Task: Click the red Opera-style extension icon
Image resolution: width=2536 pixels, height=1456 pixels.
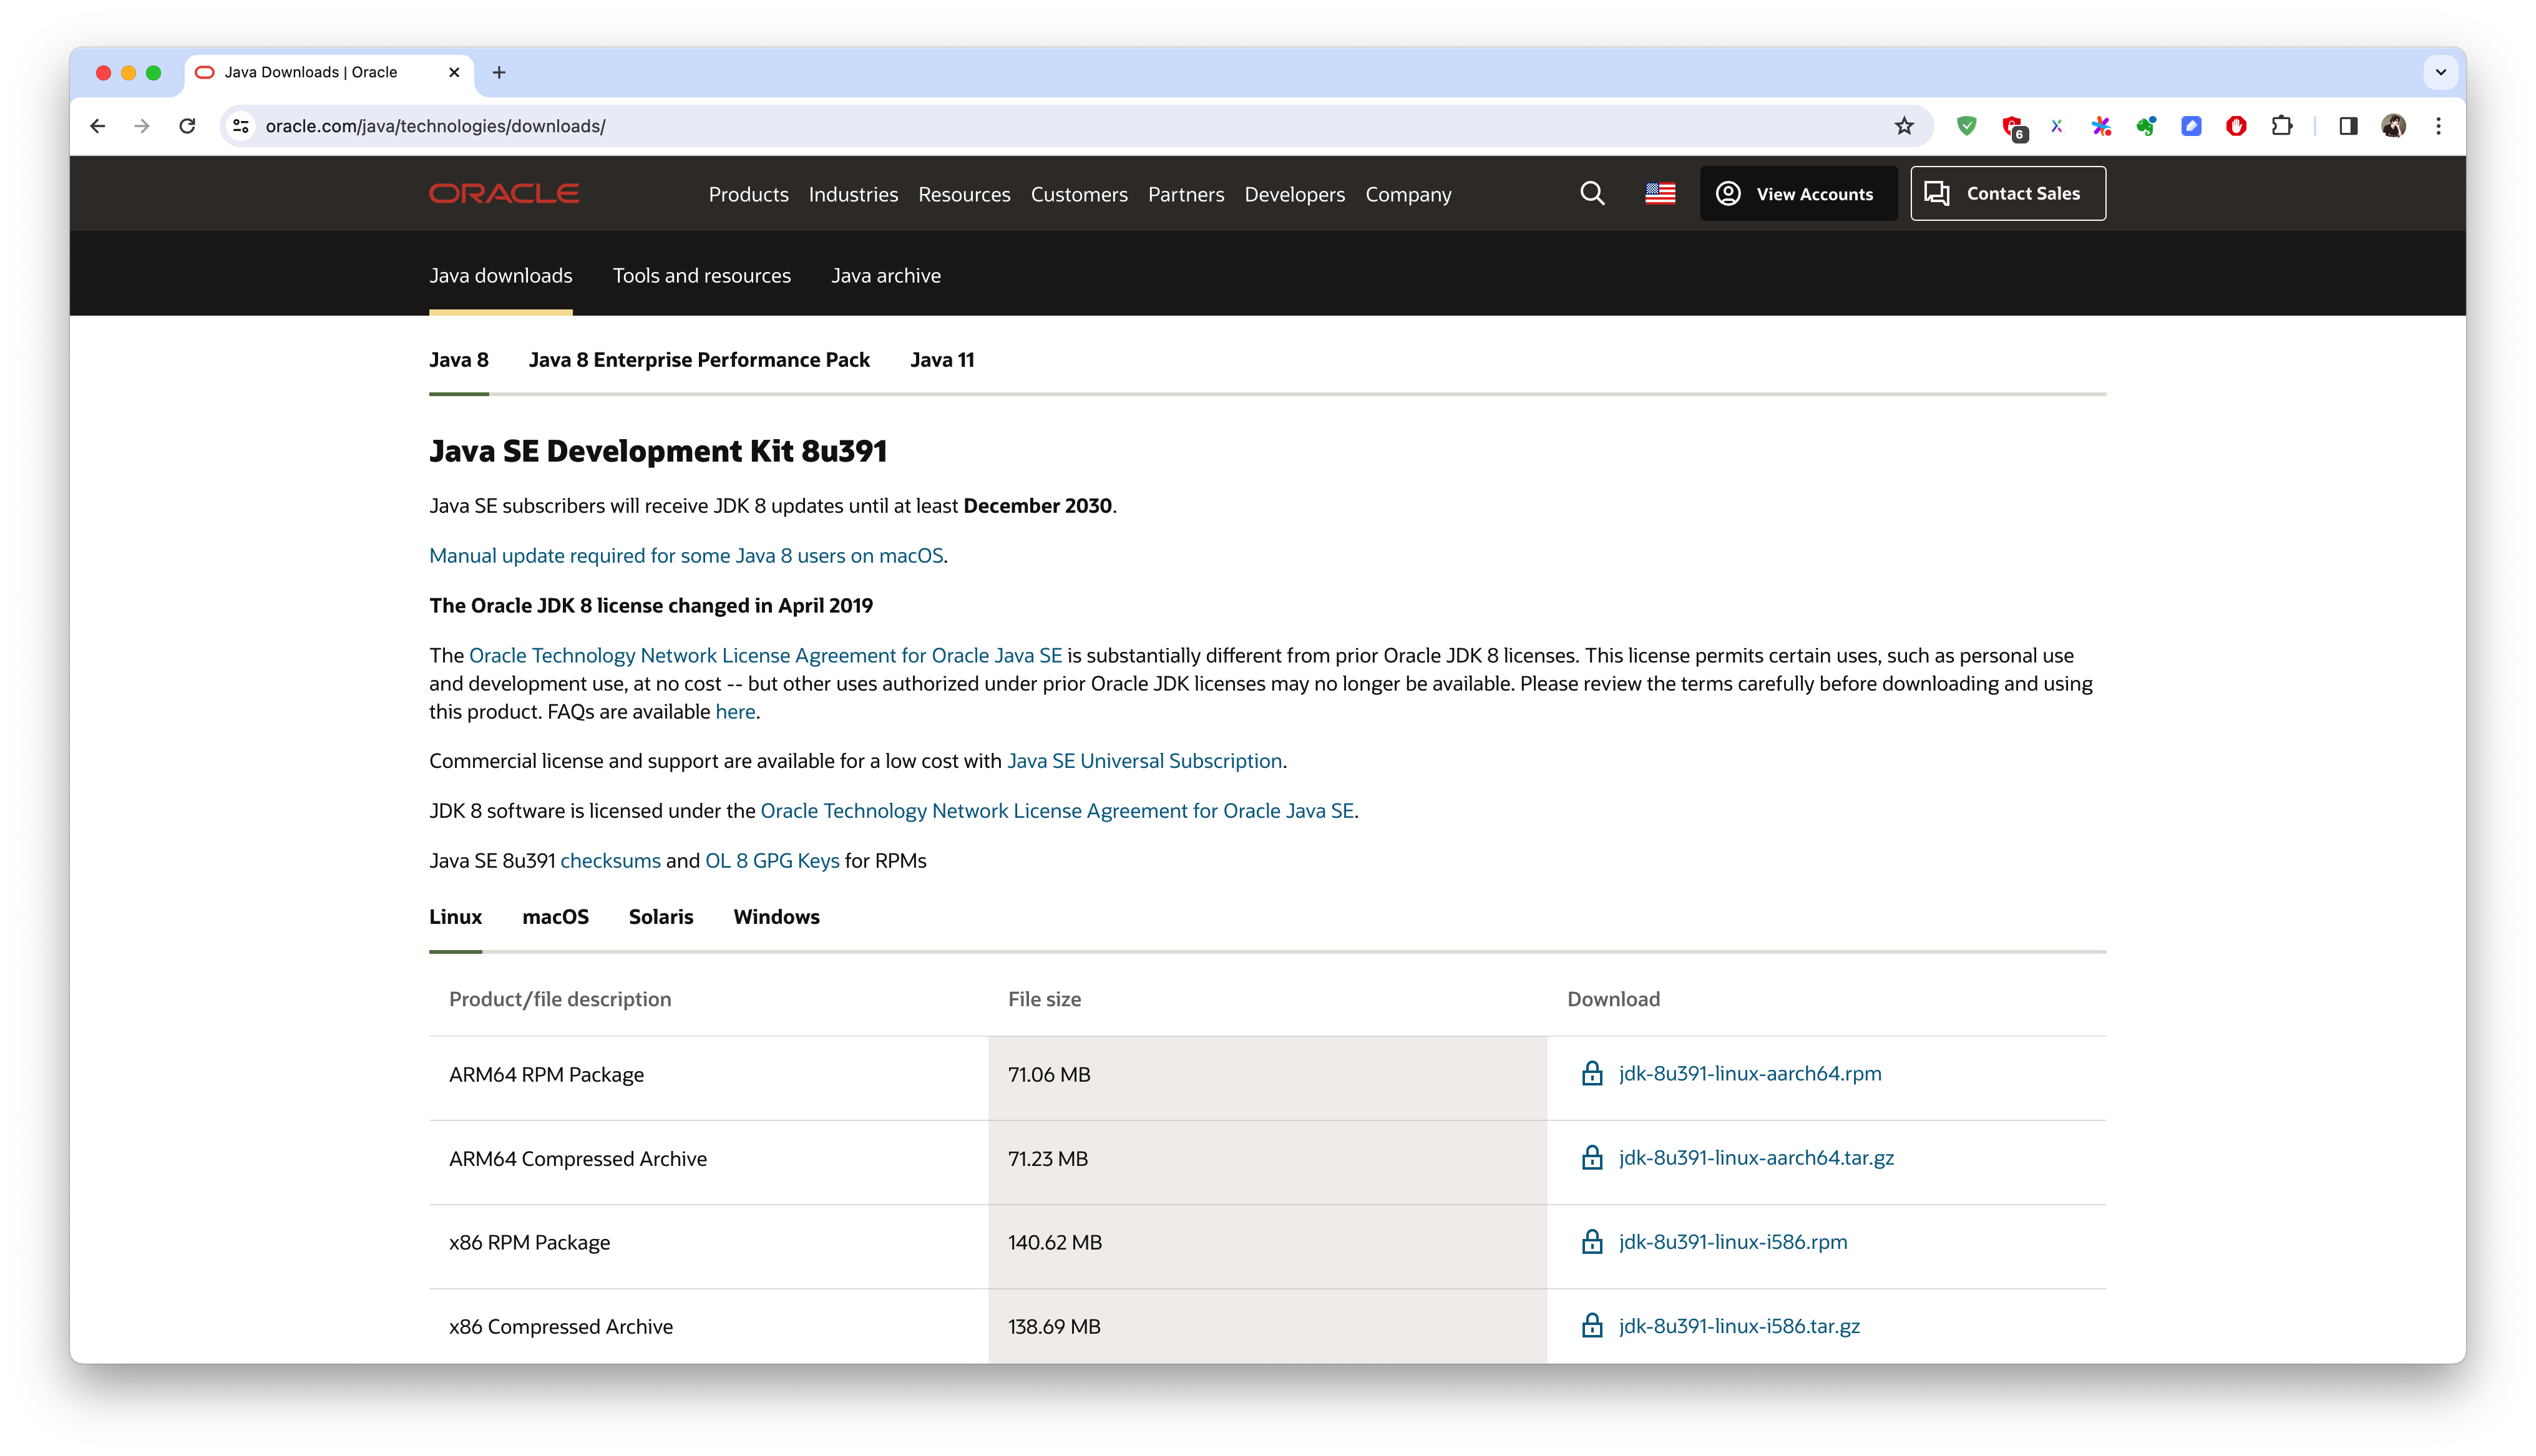Action: (x=2236, y=126)
